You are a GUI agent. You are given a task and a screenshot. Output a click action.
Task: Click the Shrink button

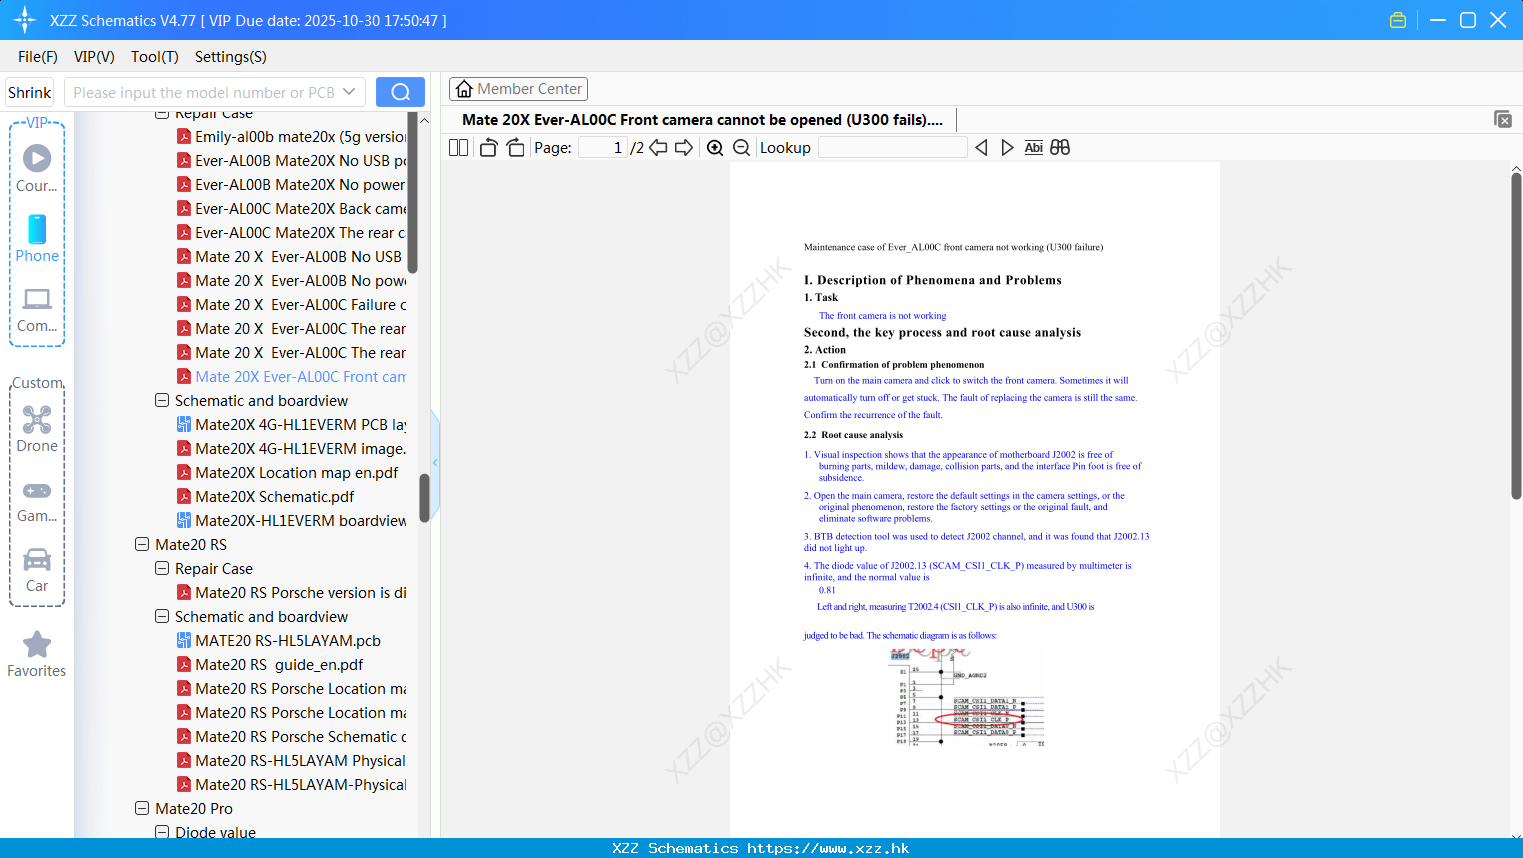coord(29,92)
